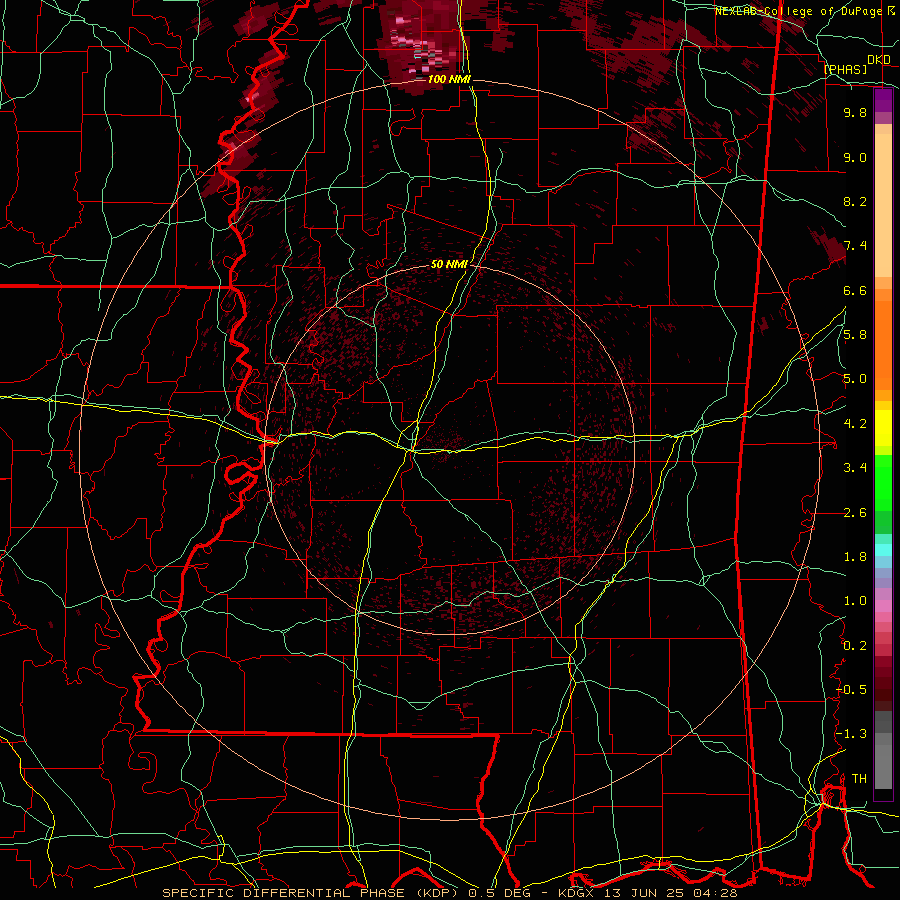Click the NEXLAB-College of DuPage credit text
Screen dimensions: 900x900
[798, 11]
